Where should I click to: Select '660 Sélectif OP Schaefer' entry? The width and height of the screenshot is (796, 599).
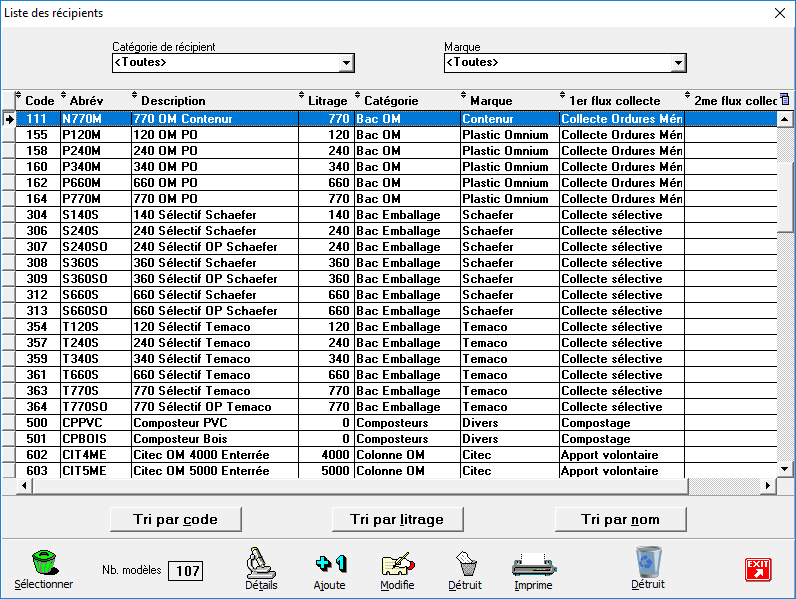pos(215,311)
